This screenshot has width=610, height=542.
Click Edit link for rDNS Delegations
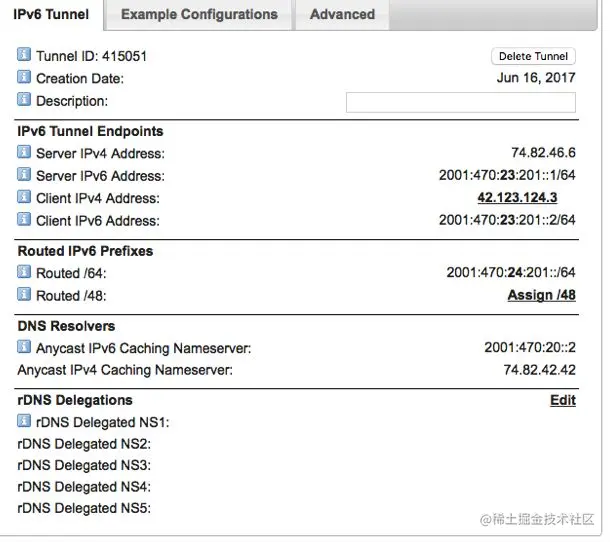[x=563, y=400]
